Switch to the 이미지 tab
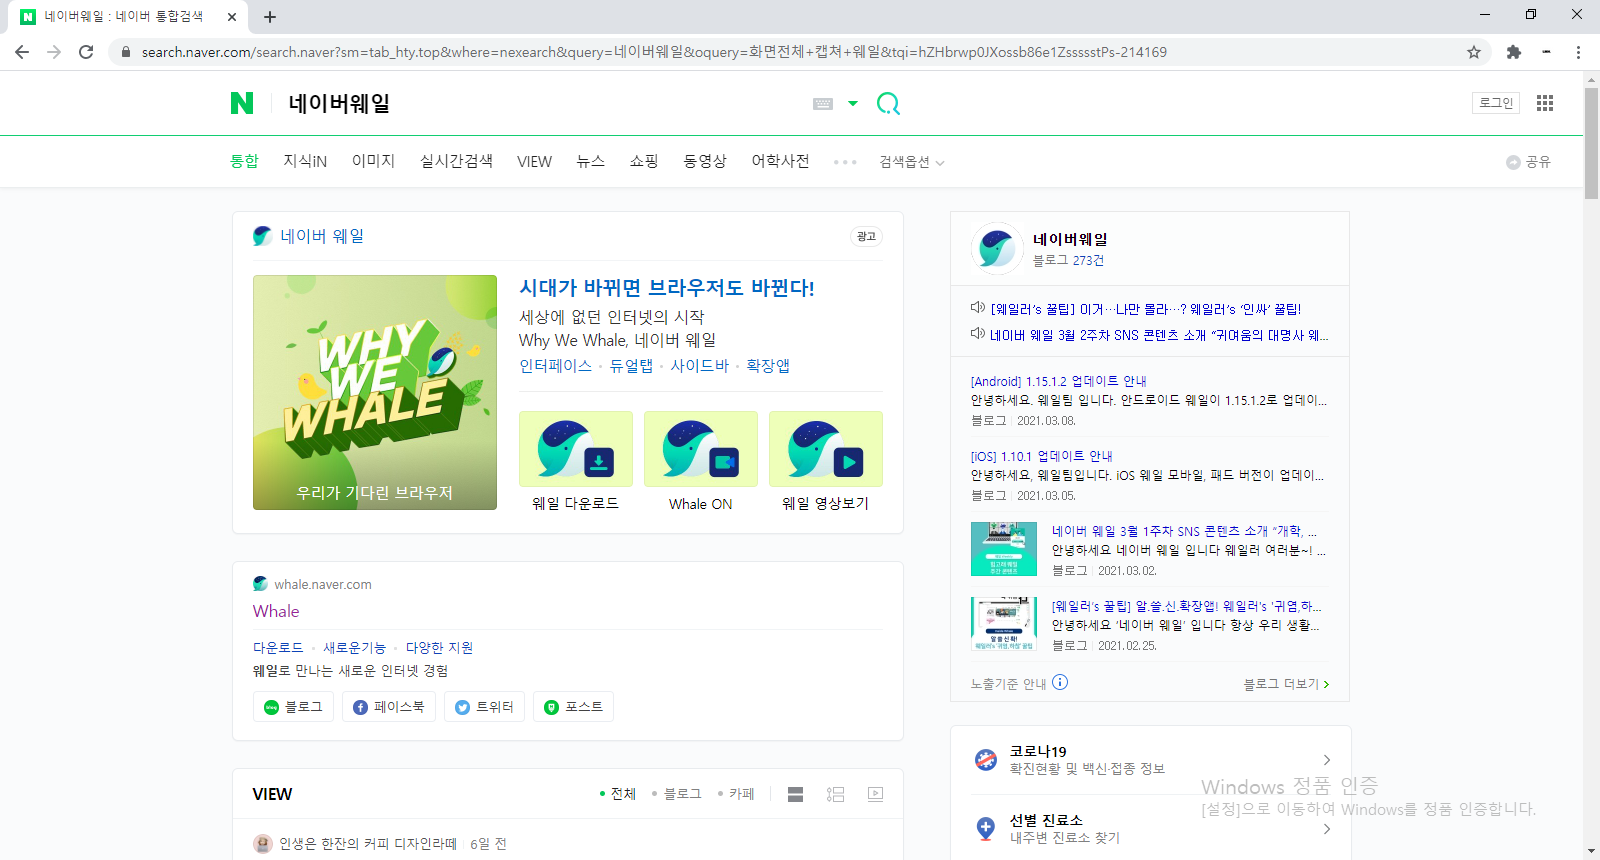The width and height of the screenshot is (1600, 860). pos(373,161)
